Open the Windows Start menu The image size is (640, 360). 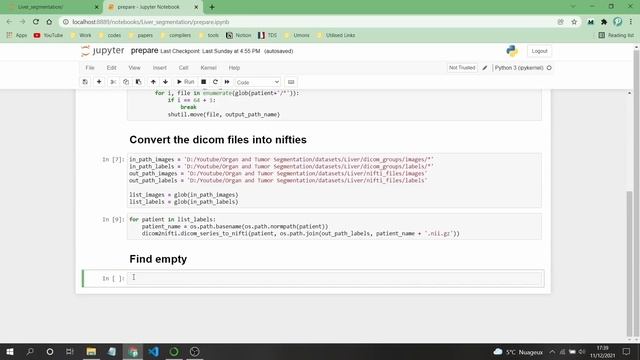10,351
